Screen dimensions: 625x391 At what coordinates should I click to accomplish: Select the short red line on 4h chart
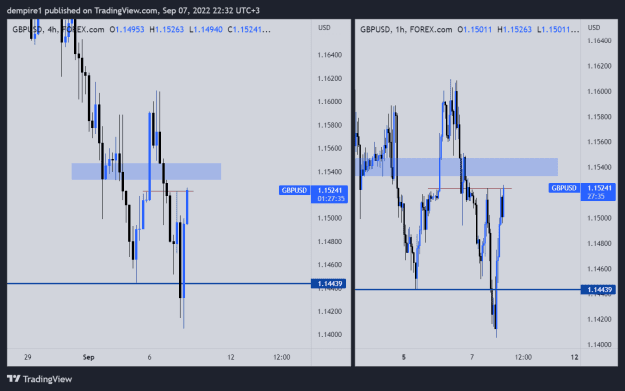point(168,191)
